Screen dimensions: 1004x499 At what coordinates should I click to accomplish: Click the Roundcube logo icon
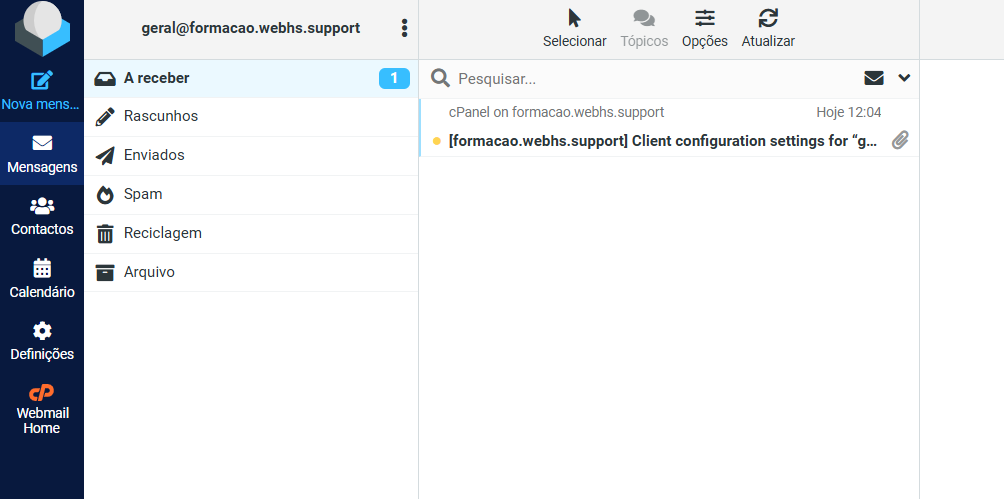(42, 30)
